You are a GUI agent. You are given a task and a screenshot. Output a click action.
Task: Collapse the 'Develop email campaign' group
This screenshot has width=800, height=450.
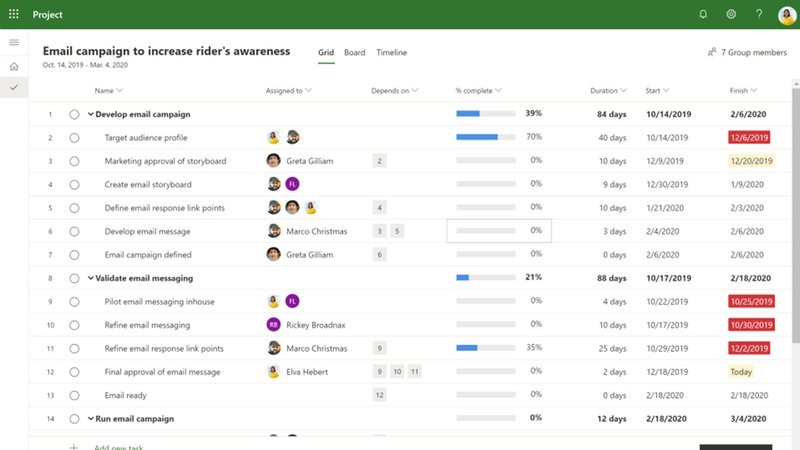[x=90, y=114]
